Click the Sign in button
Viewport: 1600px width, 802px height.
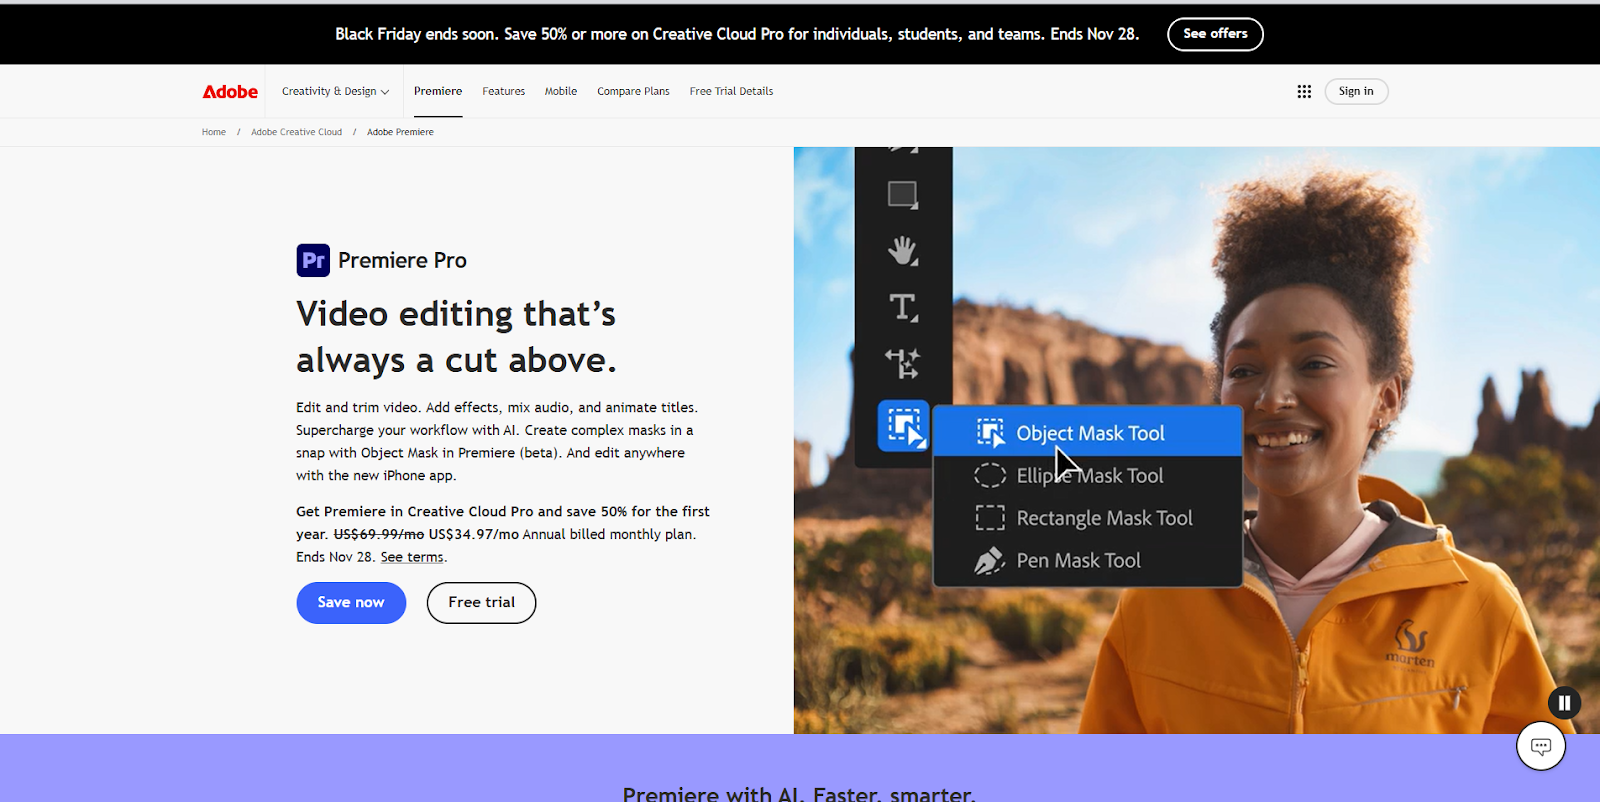coord(1356,91)
